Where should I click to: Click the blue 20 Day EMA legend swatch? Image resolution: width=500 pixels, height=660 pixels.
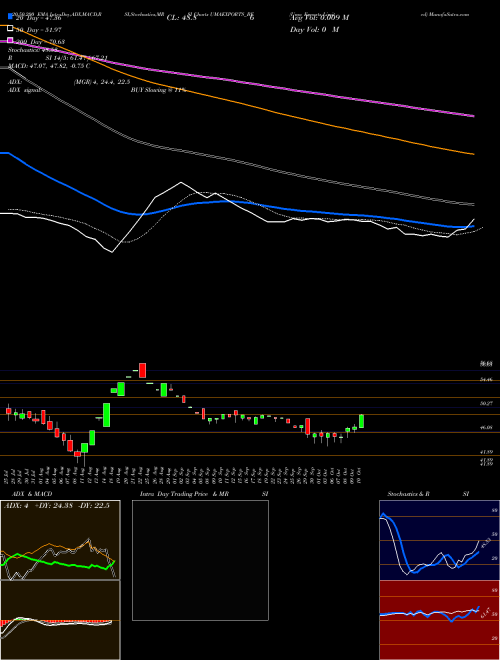(x=11, y=17)
